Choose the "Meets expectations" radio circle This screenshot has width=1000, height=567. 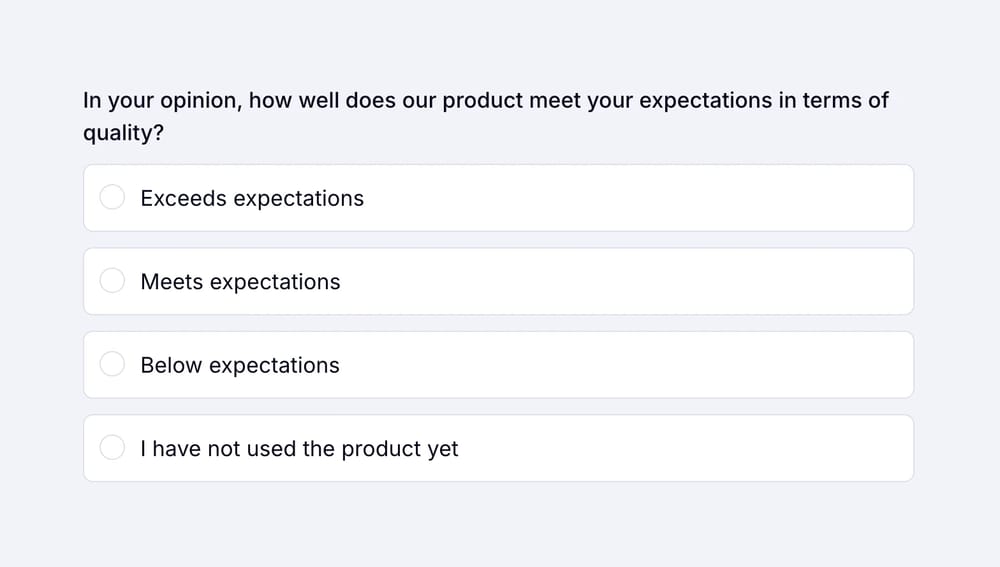(113, 282)
